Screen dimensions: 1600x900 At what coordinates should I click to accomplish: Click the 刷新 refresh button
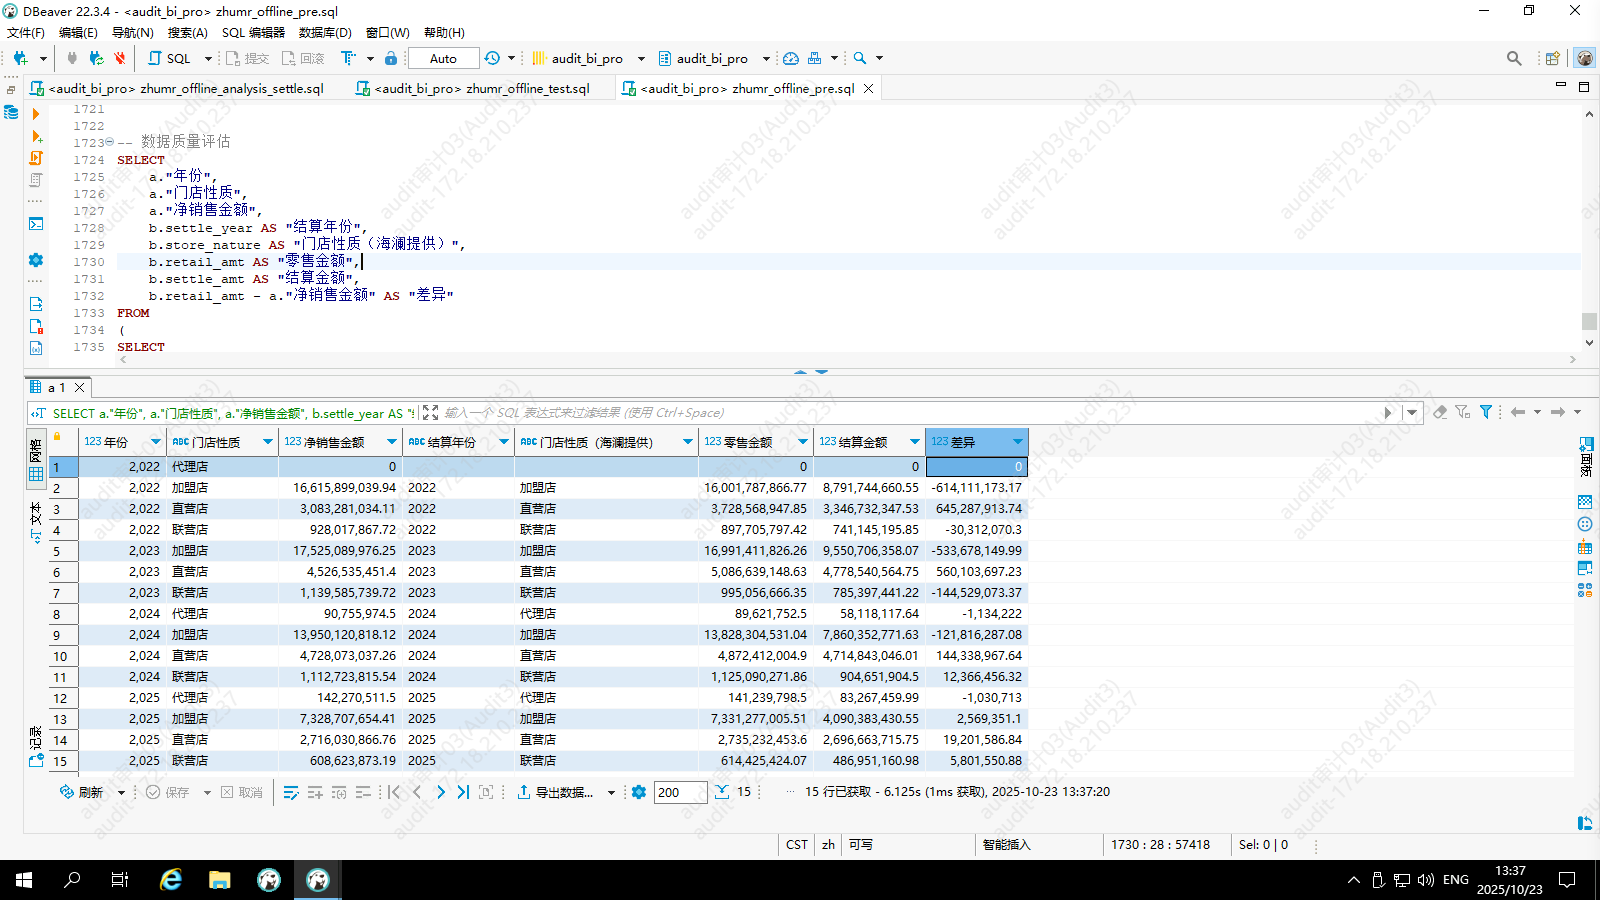pyautogui.click(x=81, y=792)
